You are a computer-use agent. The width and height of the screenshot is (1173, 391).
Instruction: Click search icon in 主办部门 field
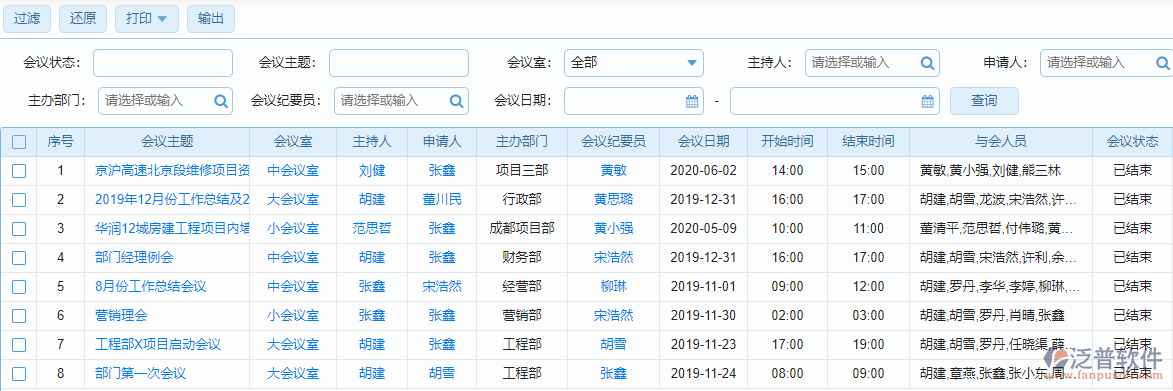click(221, 101)
